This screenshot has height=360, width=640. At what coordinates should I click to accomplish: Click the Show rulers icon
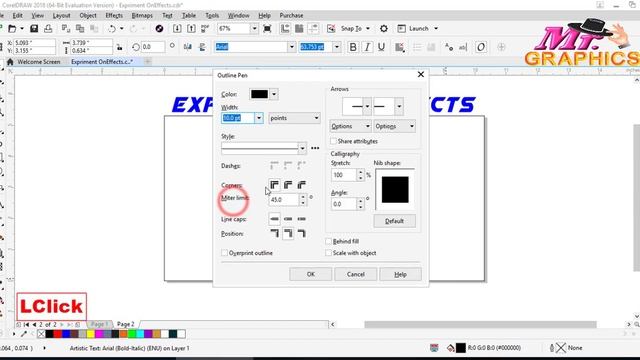tap(285, 29)
